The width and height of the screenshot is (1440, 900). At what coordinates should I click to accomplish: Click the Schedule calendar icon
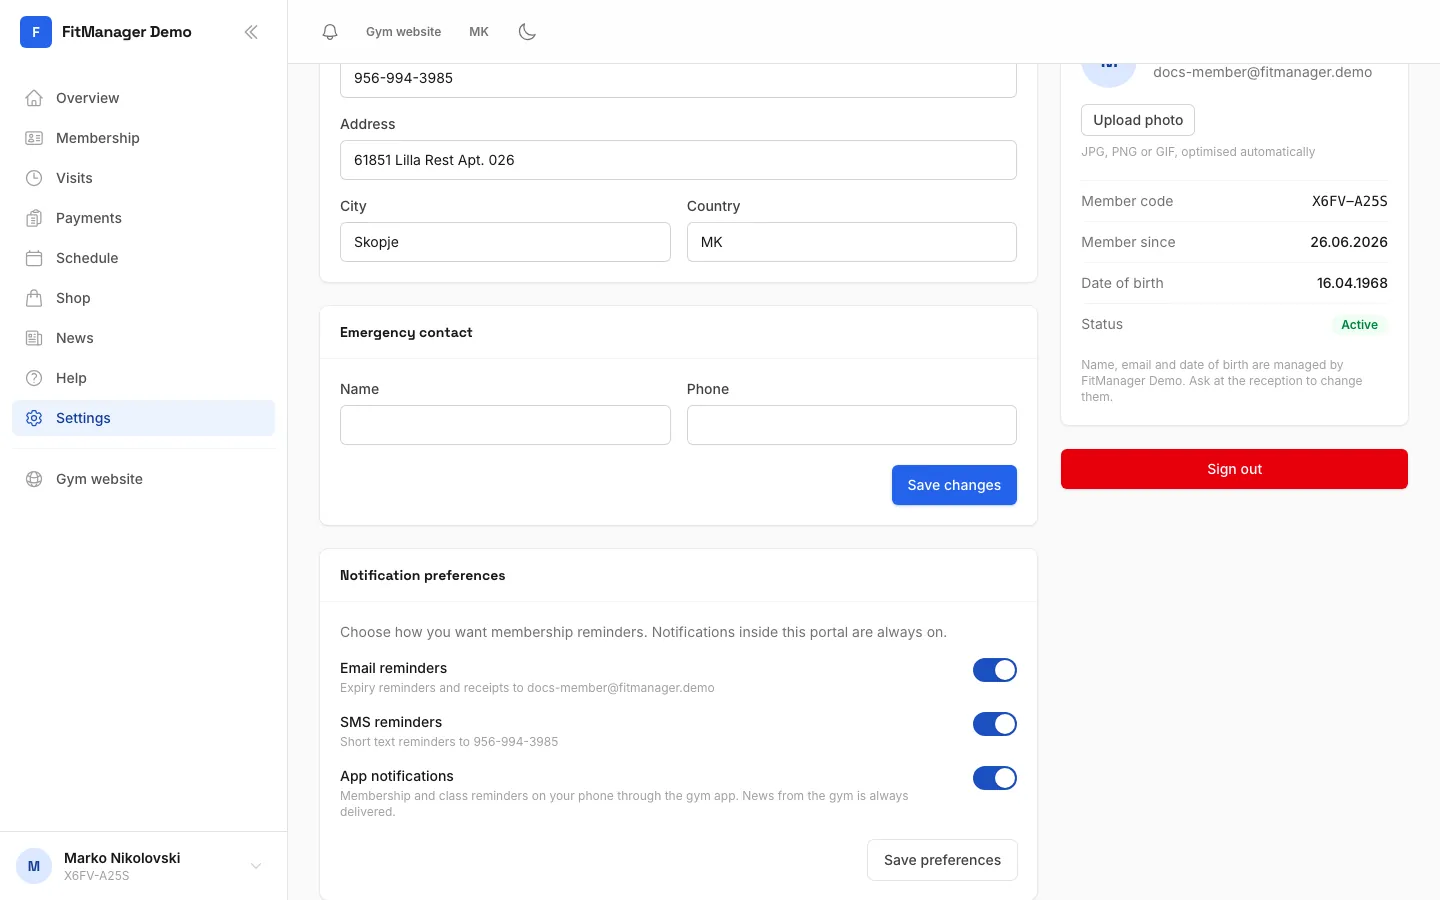coord(34,258)
